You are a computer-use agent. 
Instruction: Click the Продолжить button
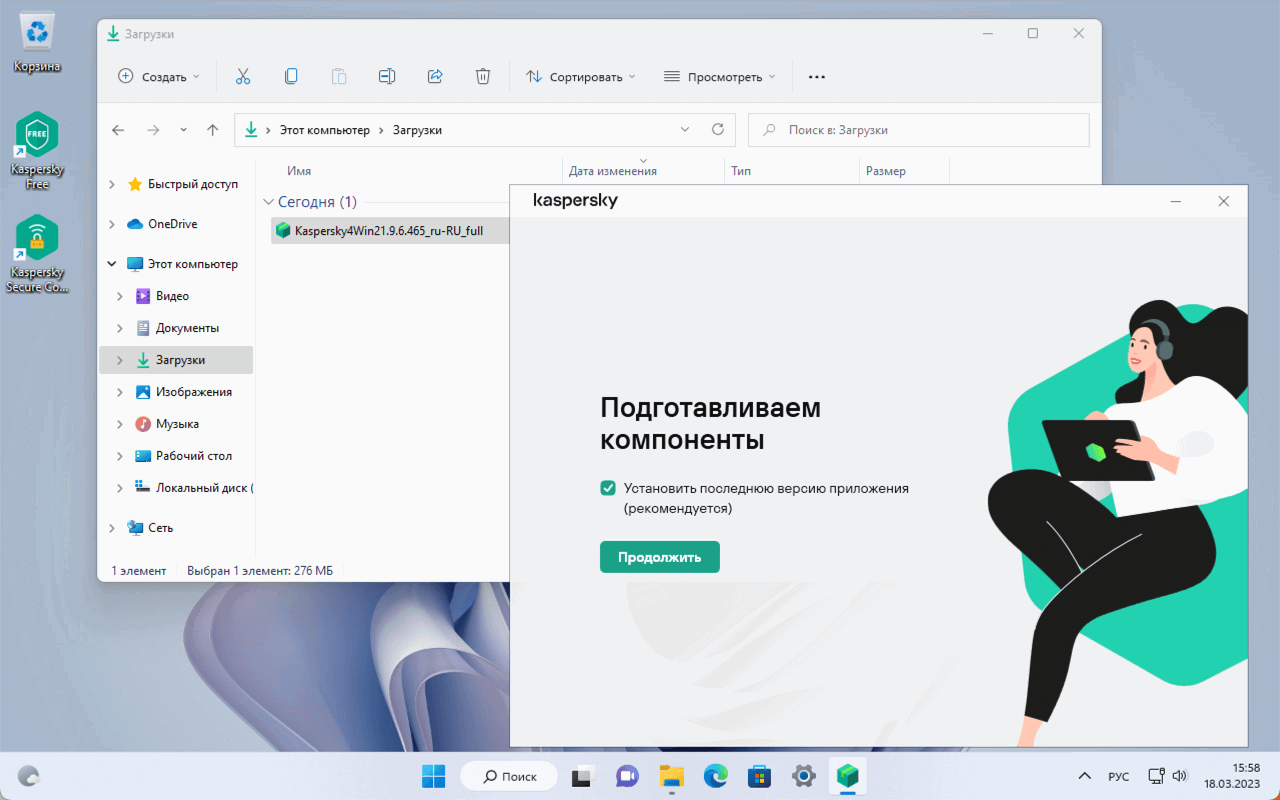[660, 557]
